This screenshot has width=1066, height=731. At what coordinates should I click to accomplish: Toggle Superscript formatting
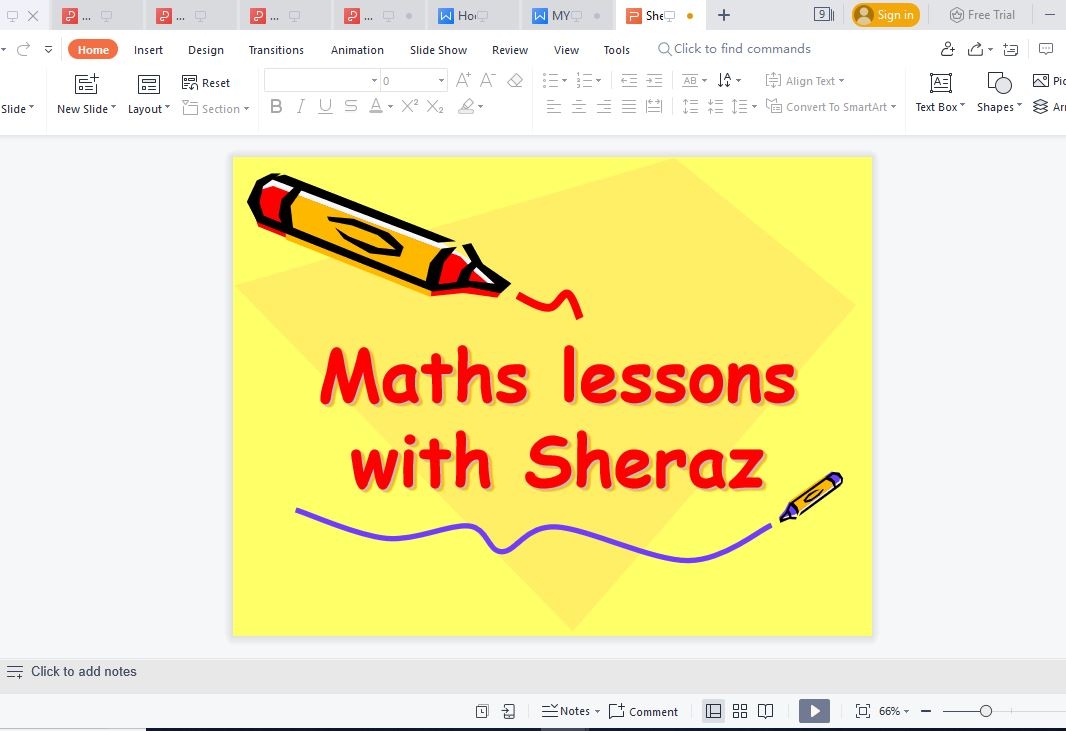(x=409, y=106)
